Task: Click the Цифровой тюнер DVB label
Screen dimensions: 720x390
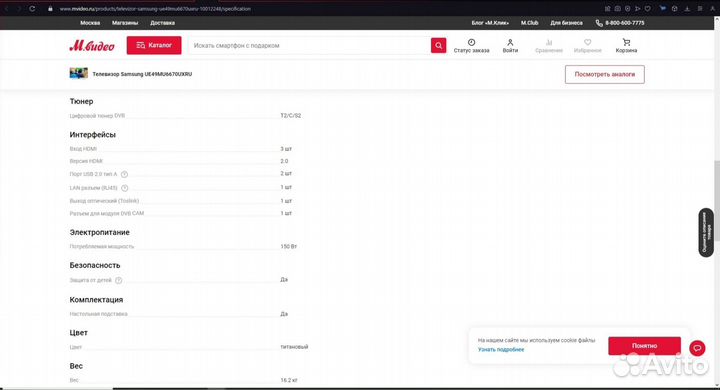Action: click(x=97, y=116)
